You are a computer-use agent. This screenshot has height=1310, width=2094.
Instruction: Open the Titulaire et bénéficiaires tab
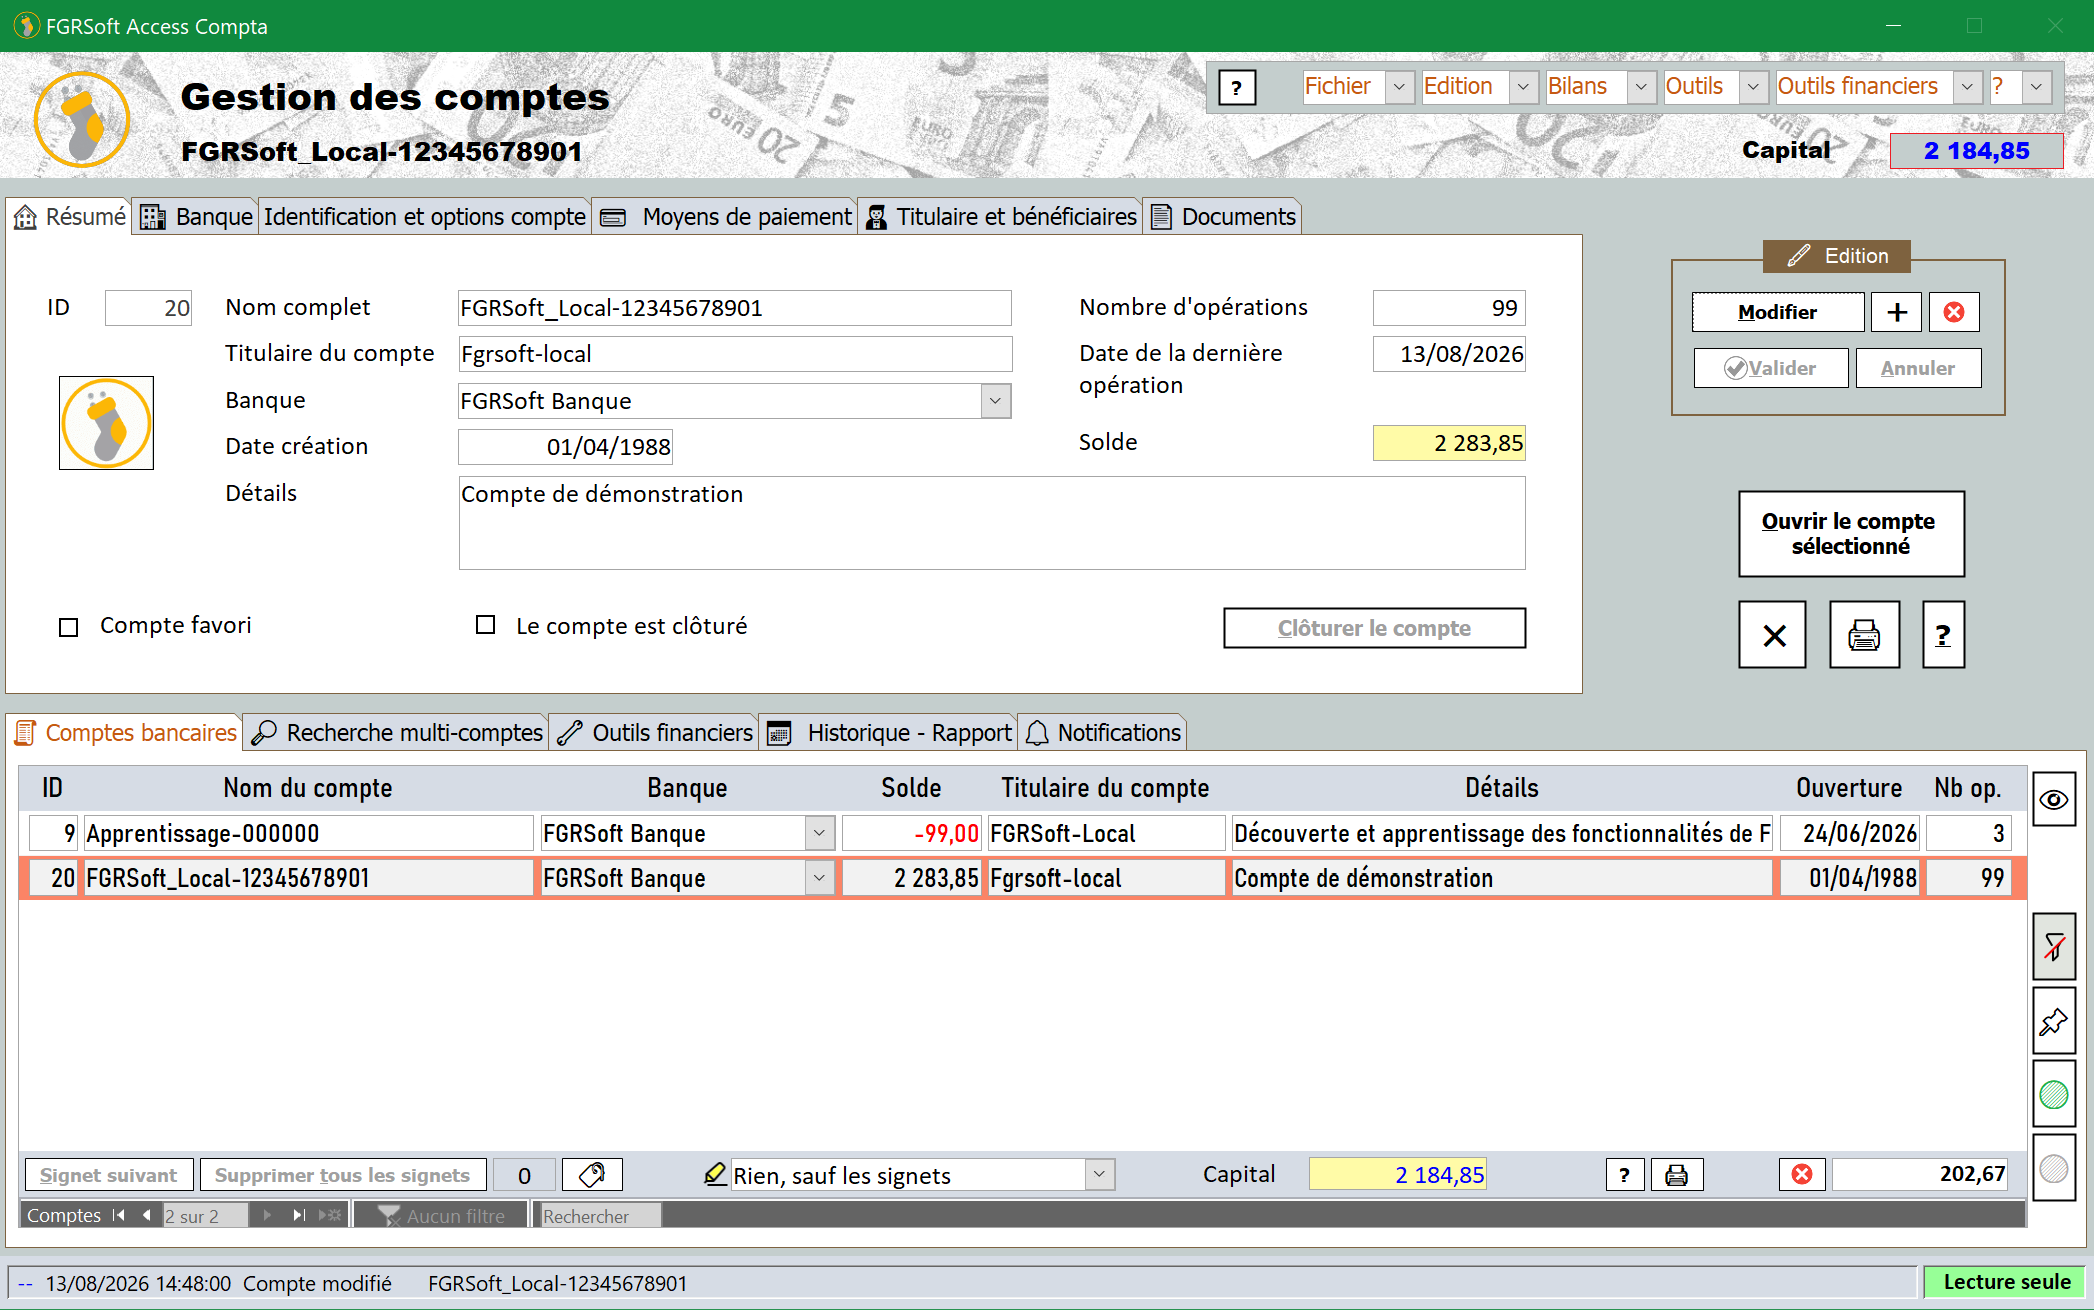coord(1001,216)
